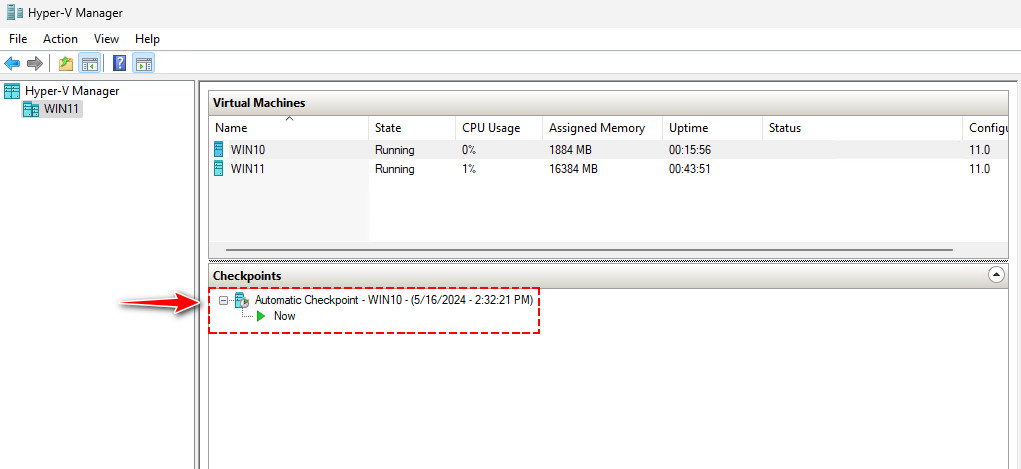Click the blue Help toolbar icon

pos(120,63)
